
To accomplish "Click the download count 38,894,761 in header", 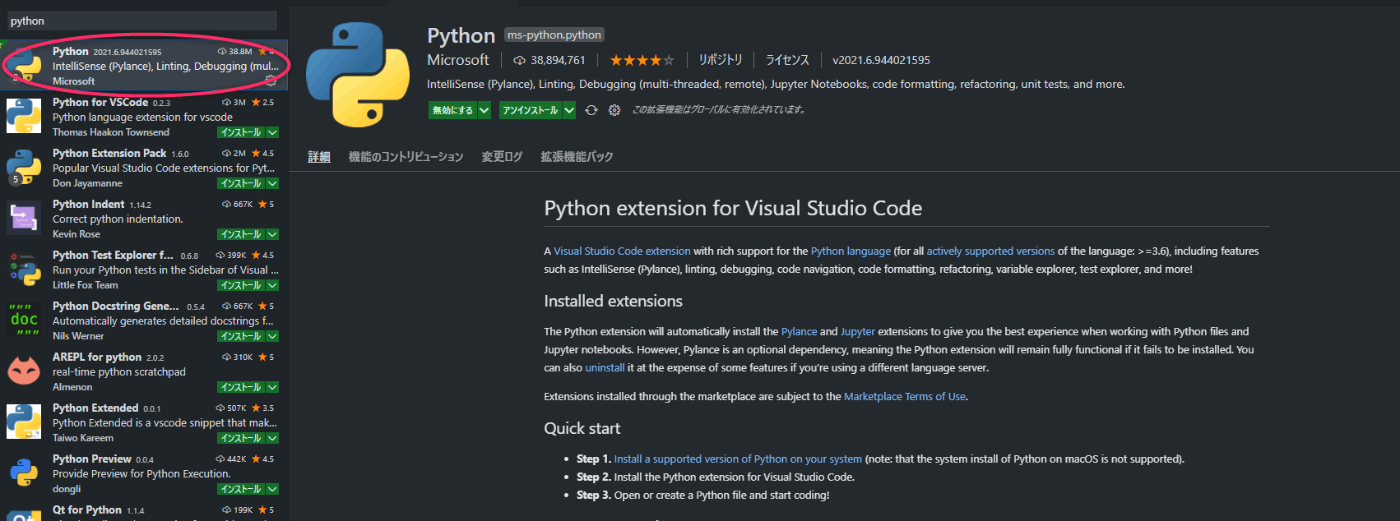I will click(x=549, y=60).
